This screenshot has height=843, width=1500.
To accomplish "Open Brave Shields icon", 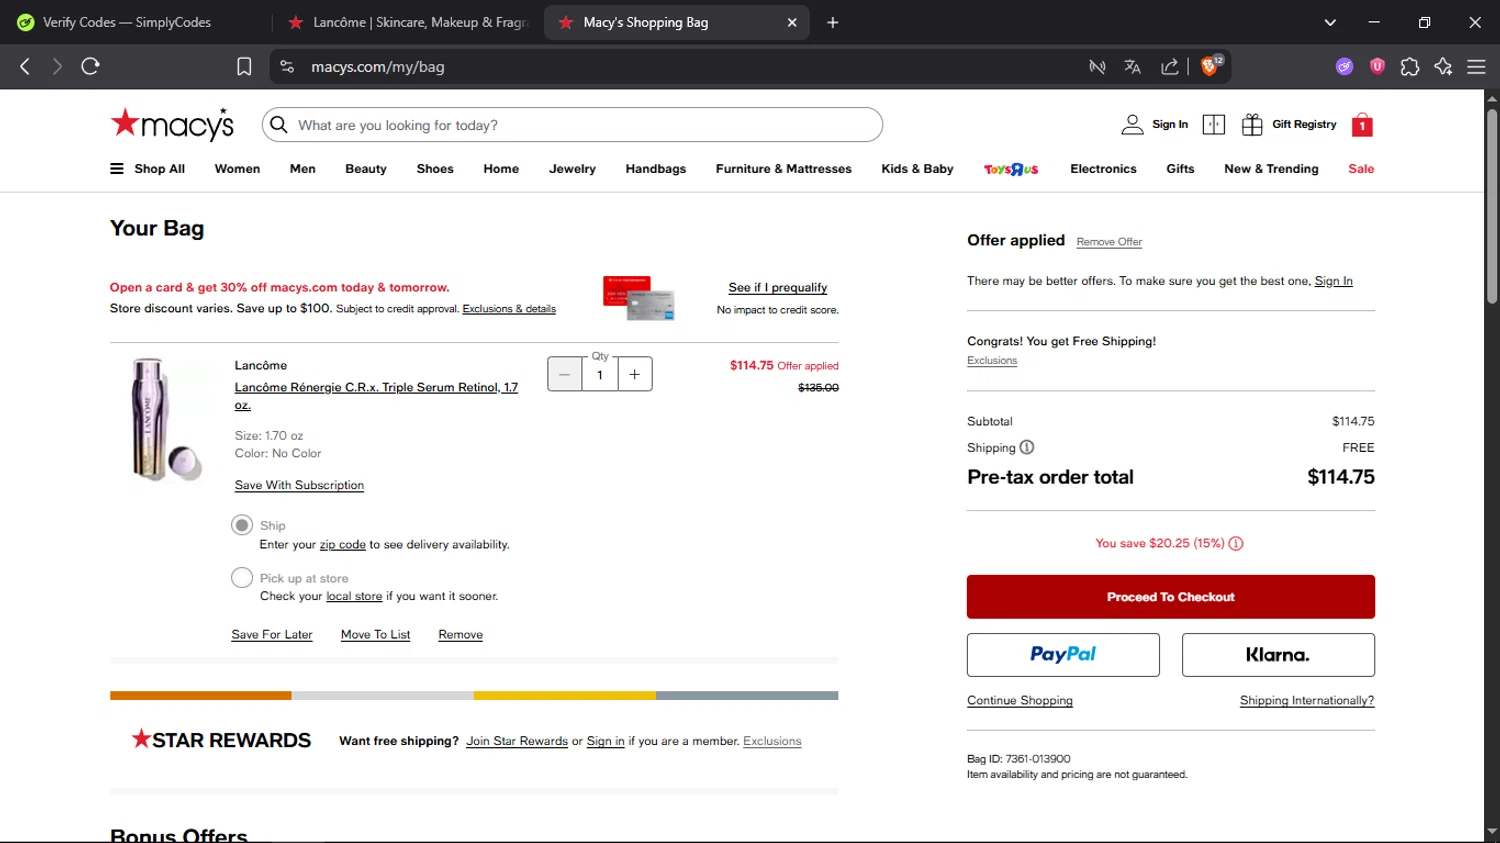I will [x=1210, y=66].
